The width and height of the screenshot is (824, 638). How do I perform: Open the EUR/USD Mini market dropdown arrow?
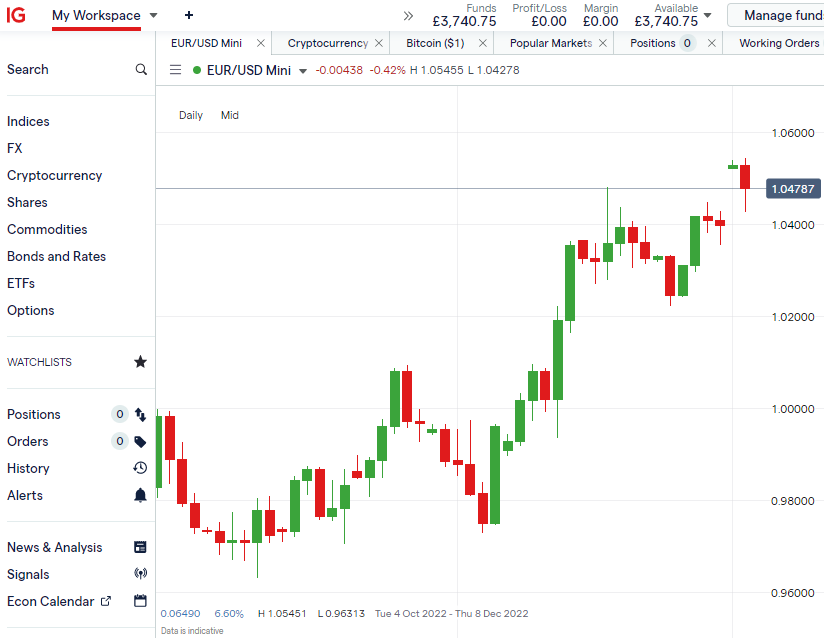pos(303,71)
